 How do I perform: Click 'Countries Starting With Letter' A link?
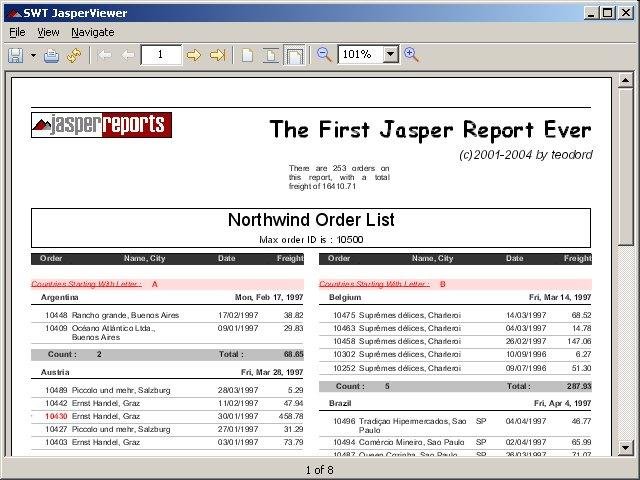[87, 284]
